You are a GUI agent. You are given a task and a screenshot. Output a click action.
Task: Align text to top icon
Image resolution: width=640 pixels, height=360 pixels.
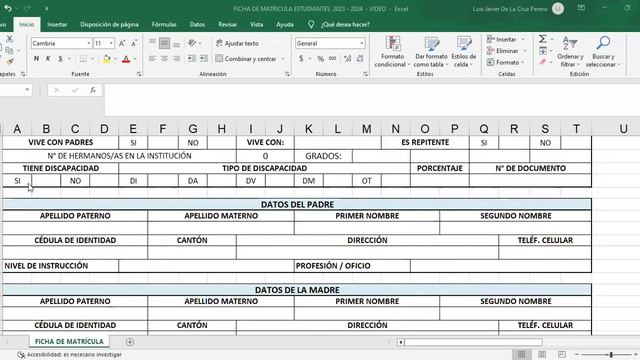152,42
